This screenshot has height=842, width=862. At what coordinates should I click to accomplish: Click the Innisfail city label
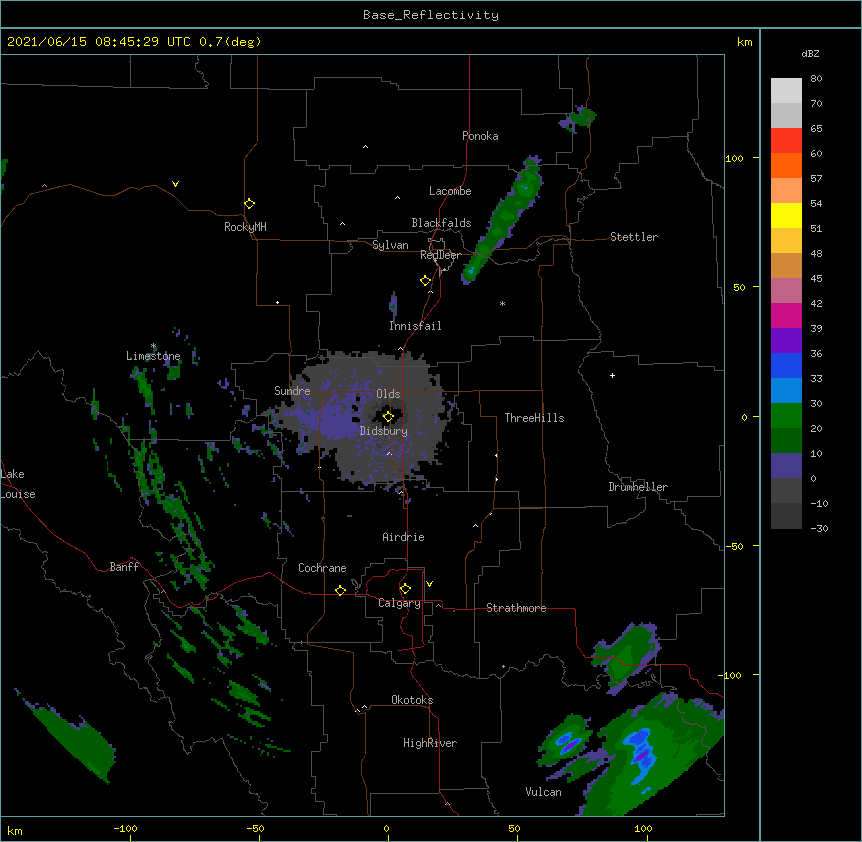(415, 326)
